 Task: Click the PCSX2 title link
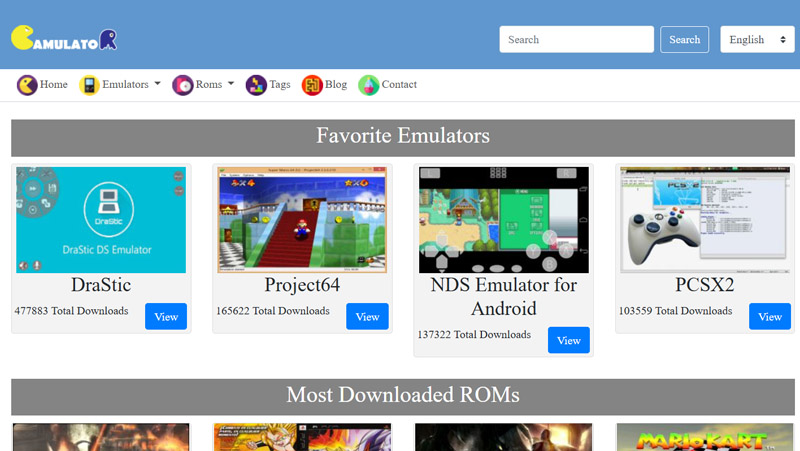coord(705,285)
